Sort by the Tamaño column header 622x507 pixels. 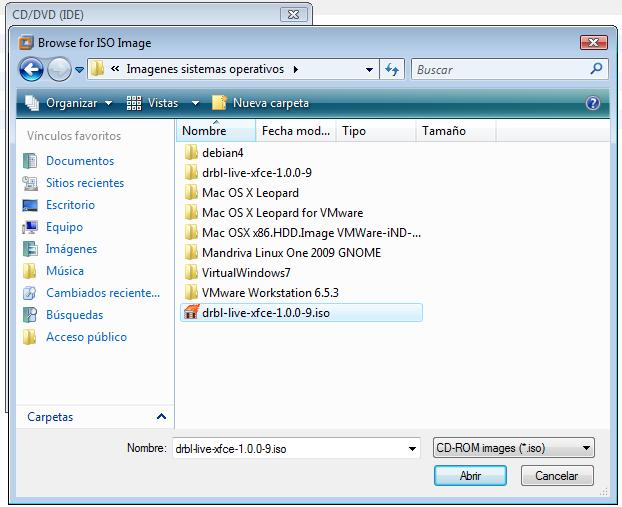pos(444,131)
